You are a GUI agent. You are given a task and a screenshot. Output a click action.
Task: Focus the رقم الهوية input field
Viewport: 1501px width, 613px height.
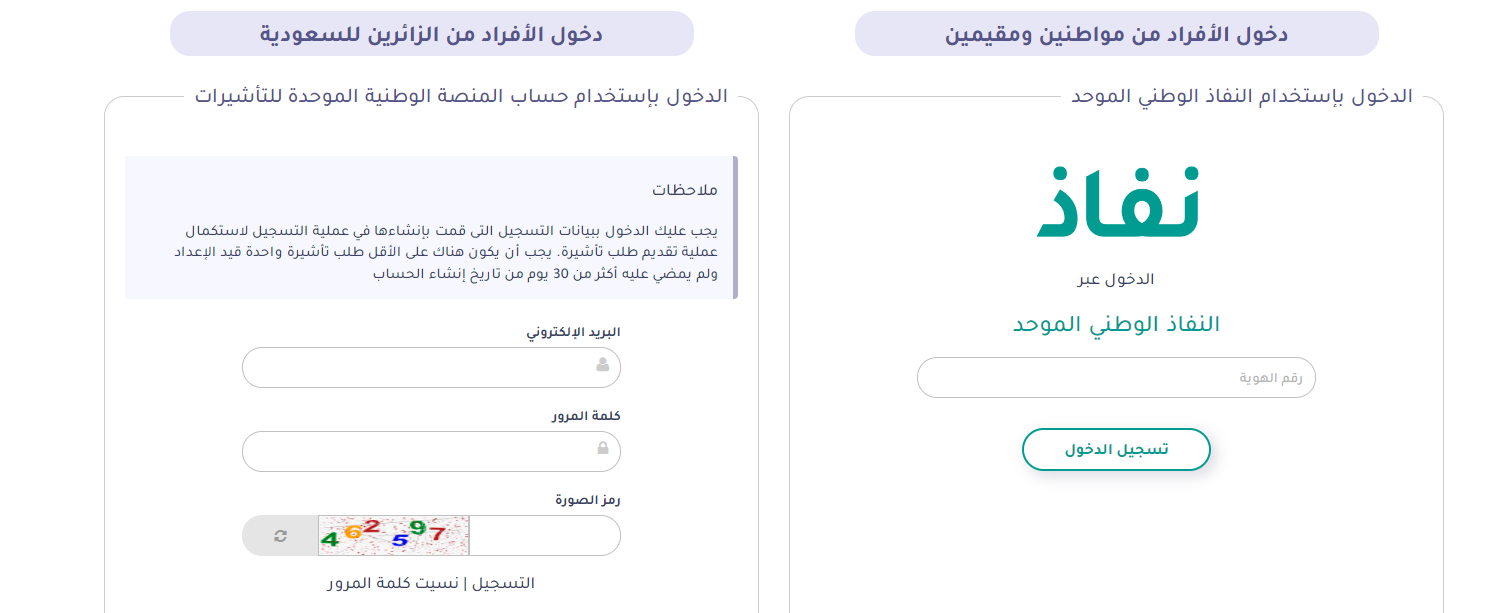tap(1116, 378)
